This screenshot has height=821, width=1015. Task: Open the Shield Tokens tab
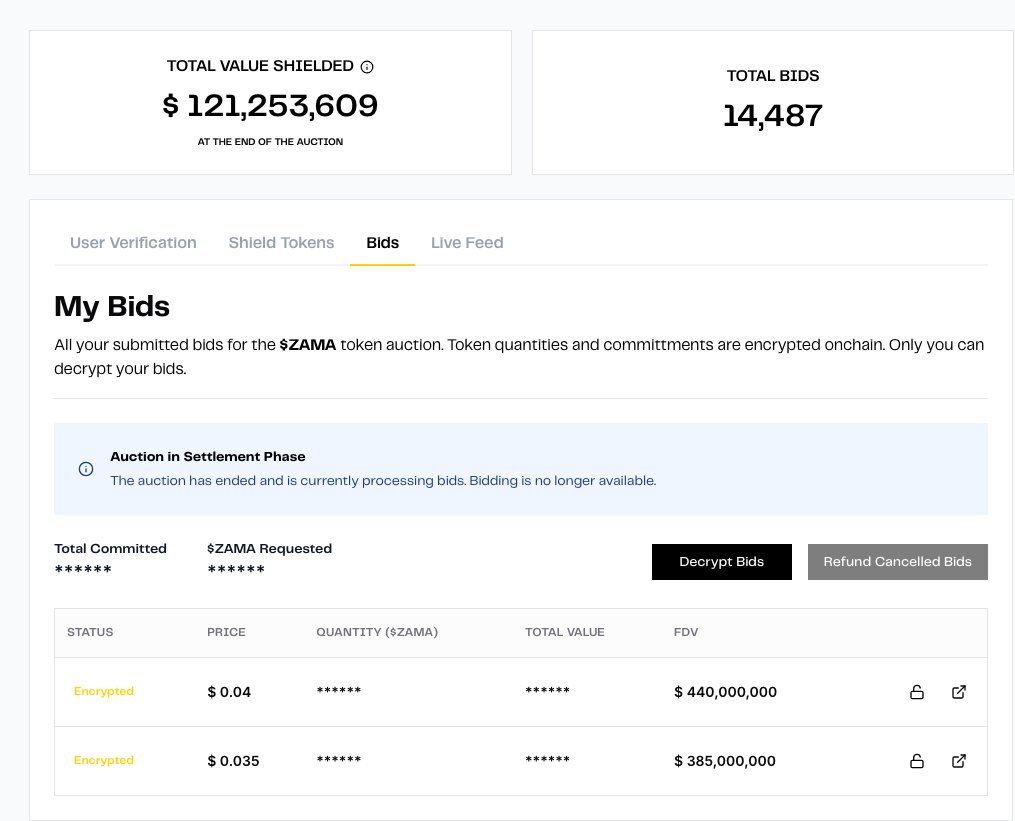[x=281, y=243]
